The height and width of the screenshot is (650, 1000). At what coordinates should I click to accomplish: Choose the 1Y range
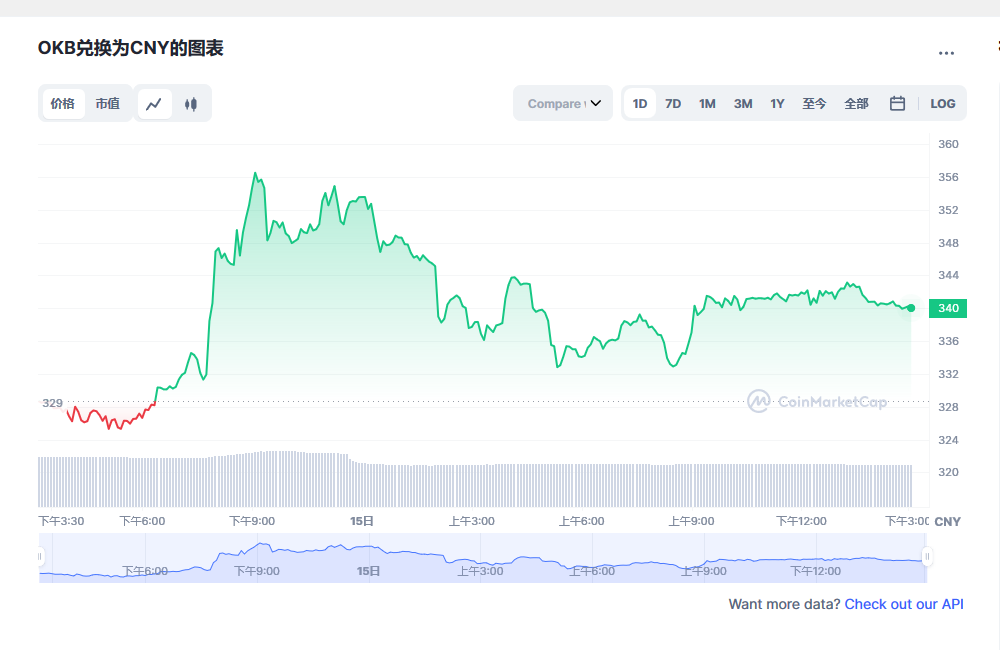777,103
